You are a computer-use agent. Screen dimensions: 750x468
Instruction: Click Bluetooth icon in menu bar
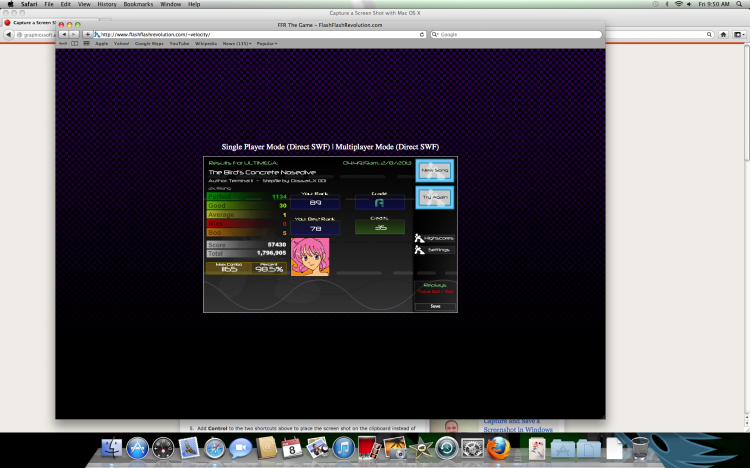pos(667,4)
